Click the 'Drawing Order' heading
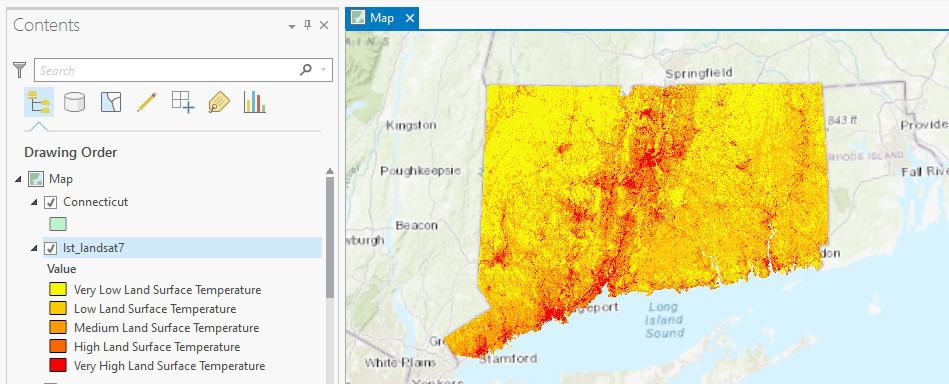Viewport: 949px width, 384px height. pos(71,152)
